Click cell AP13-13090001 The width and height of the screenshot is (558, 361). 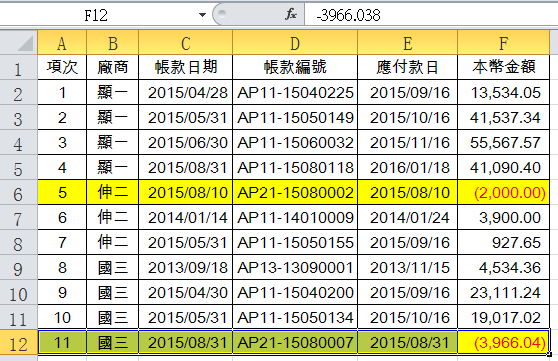point(295,268)
